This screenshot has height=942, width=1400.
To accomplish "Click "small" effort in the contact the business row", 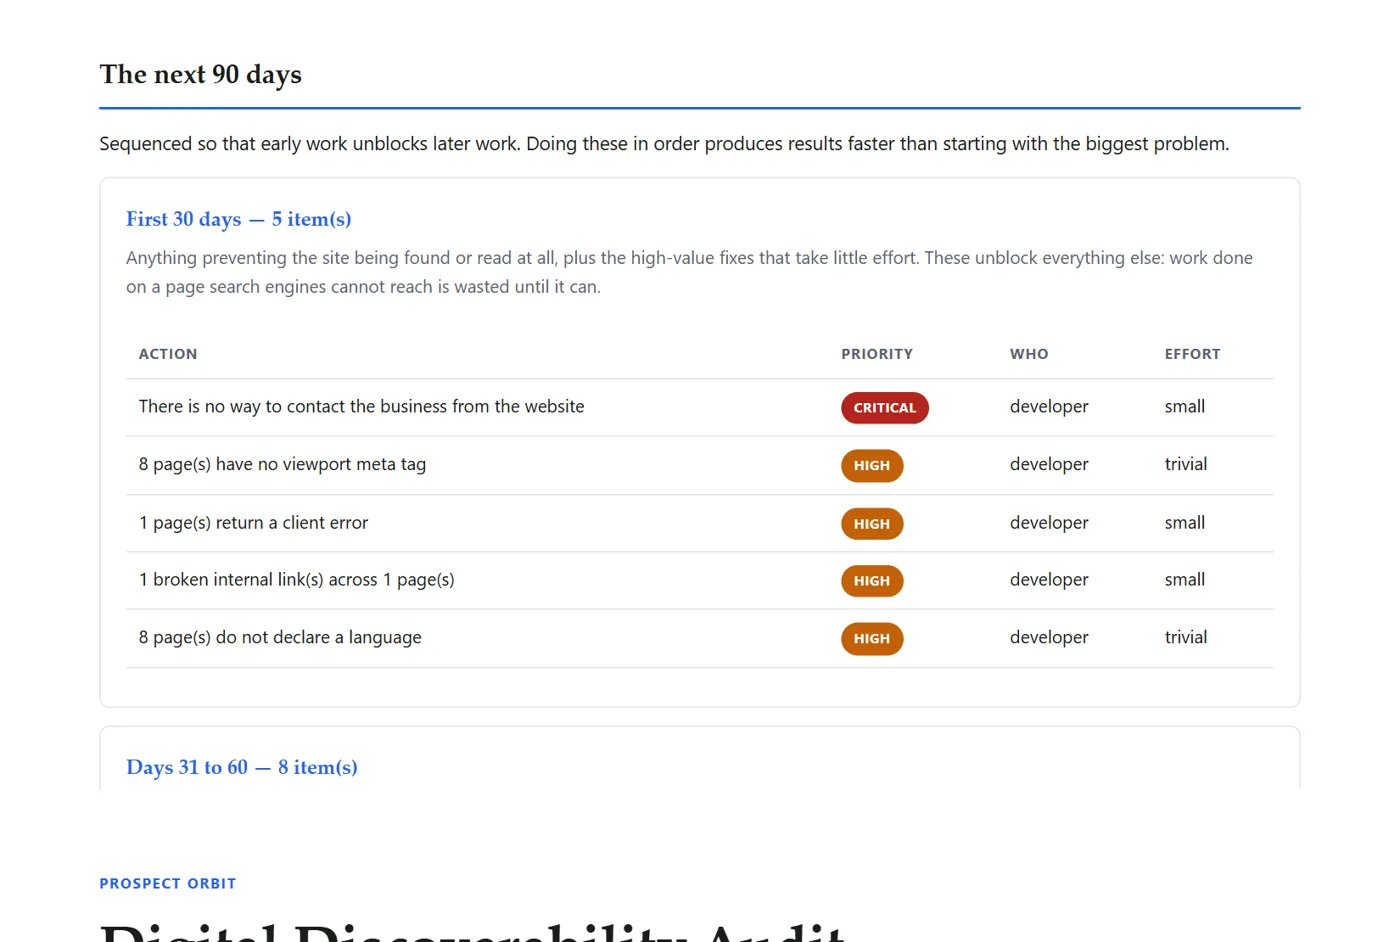I will (x=1185, y=407).
